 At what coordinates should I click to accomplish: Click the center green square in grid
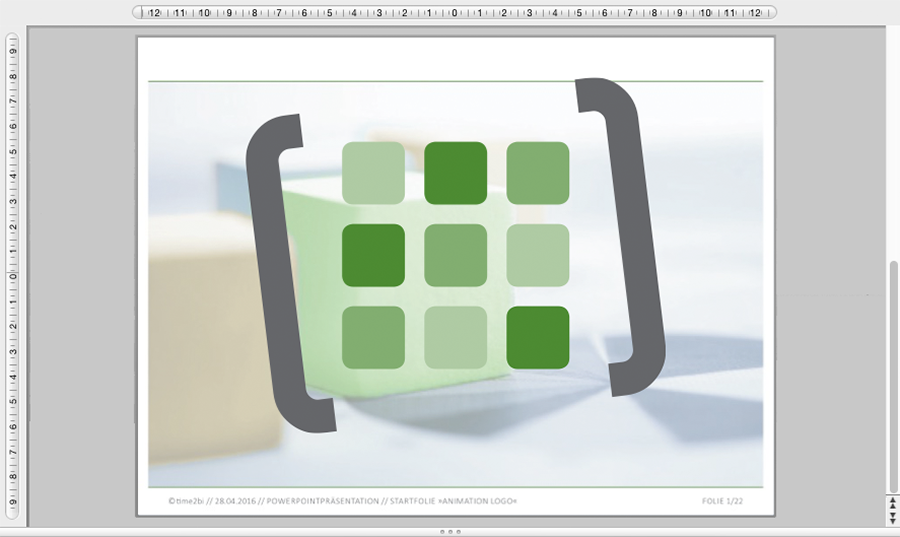[x=456, y=255]
